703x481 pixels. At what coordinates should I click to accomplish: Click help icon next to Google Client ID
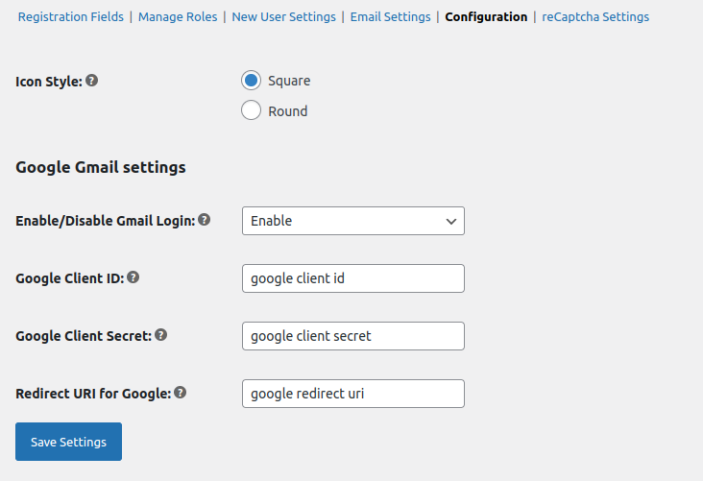(133, 278)
